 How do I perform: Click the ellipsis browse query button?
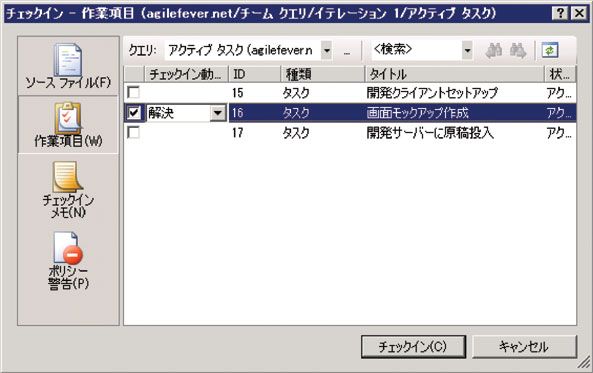click(347, 51)
